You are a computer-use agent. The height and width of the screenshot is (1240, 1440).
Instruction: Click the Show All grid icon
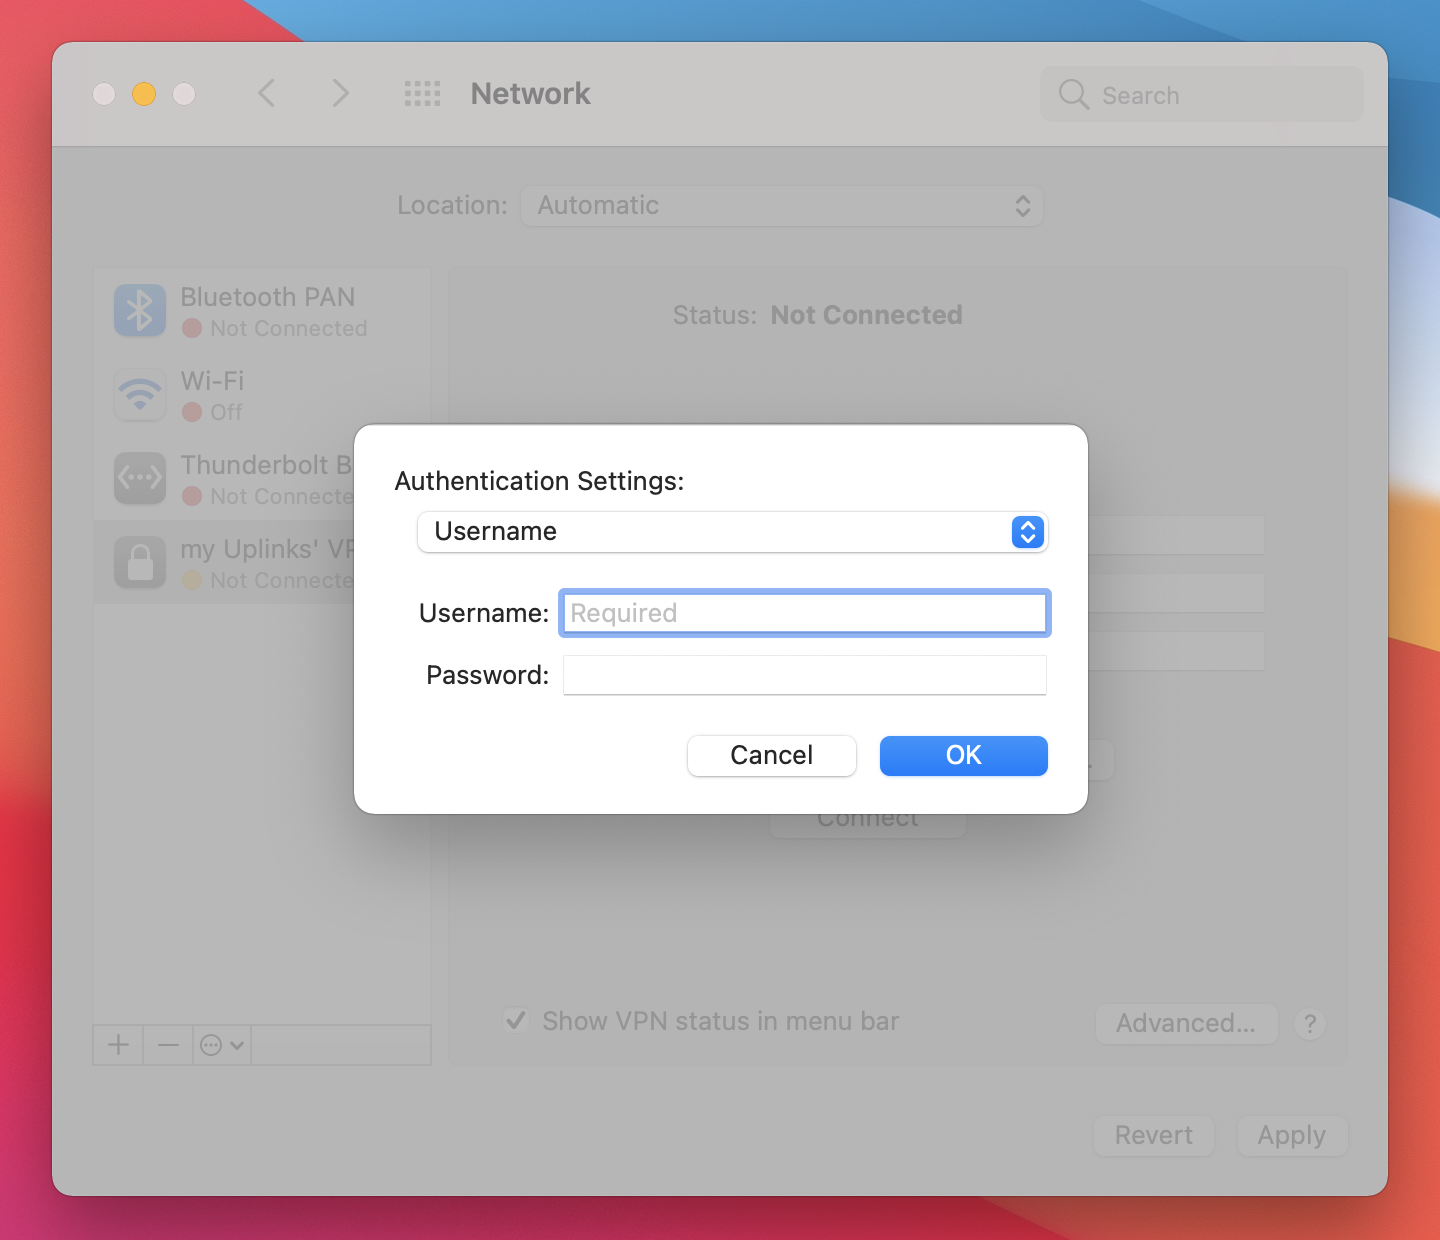[x=422, y=93]
